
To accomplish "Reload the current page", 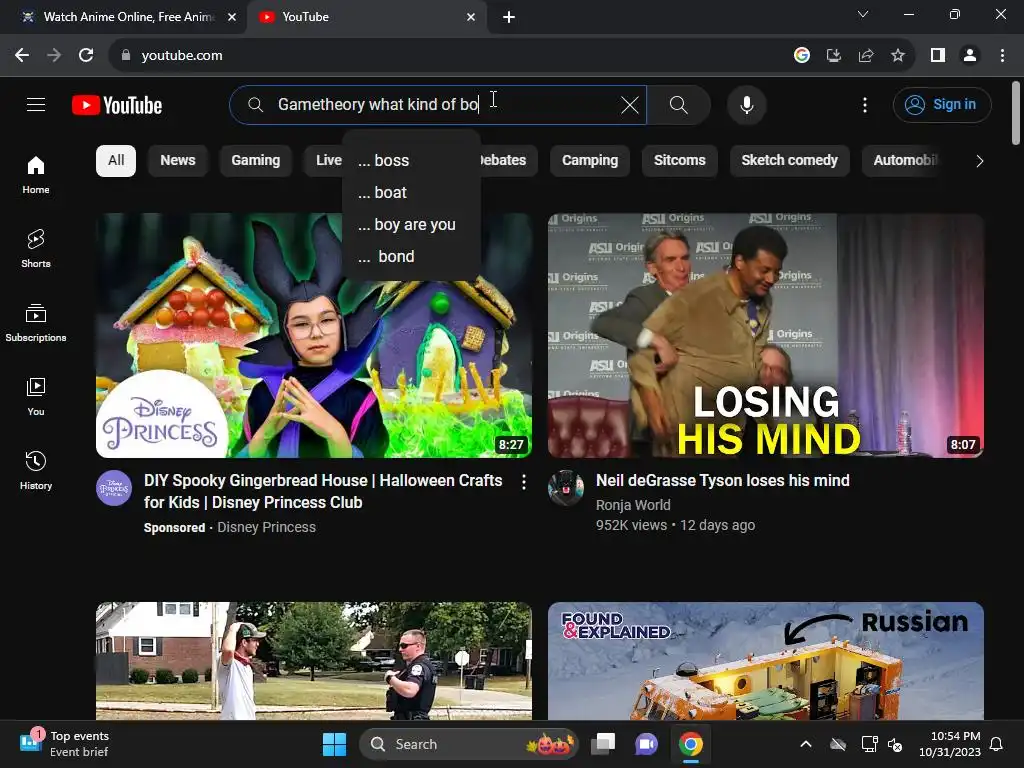I will coord(86,56).
